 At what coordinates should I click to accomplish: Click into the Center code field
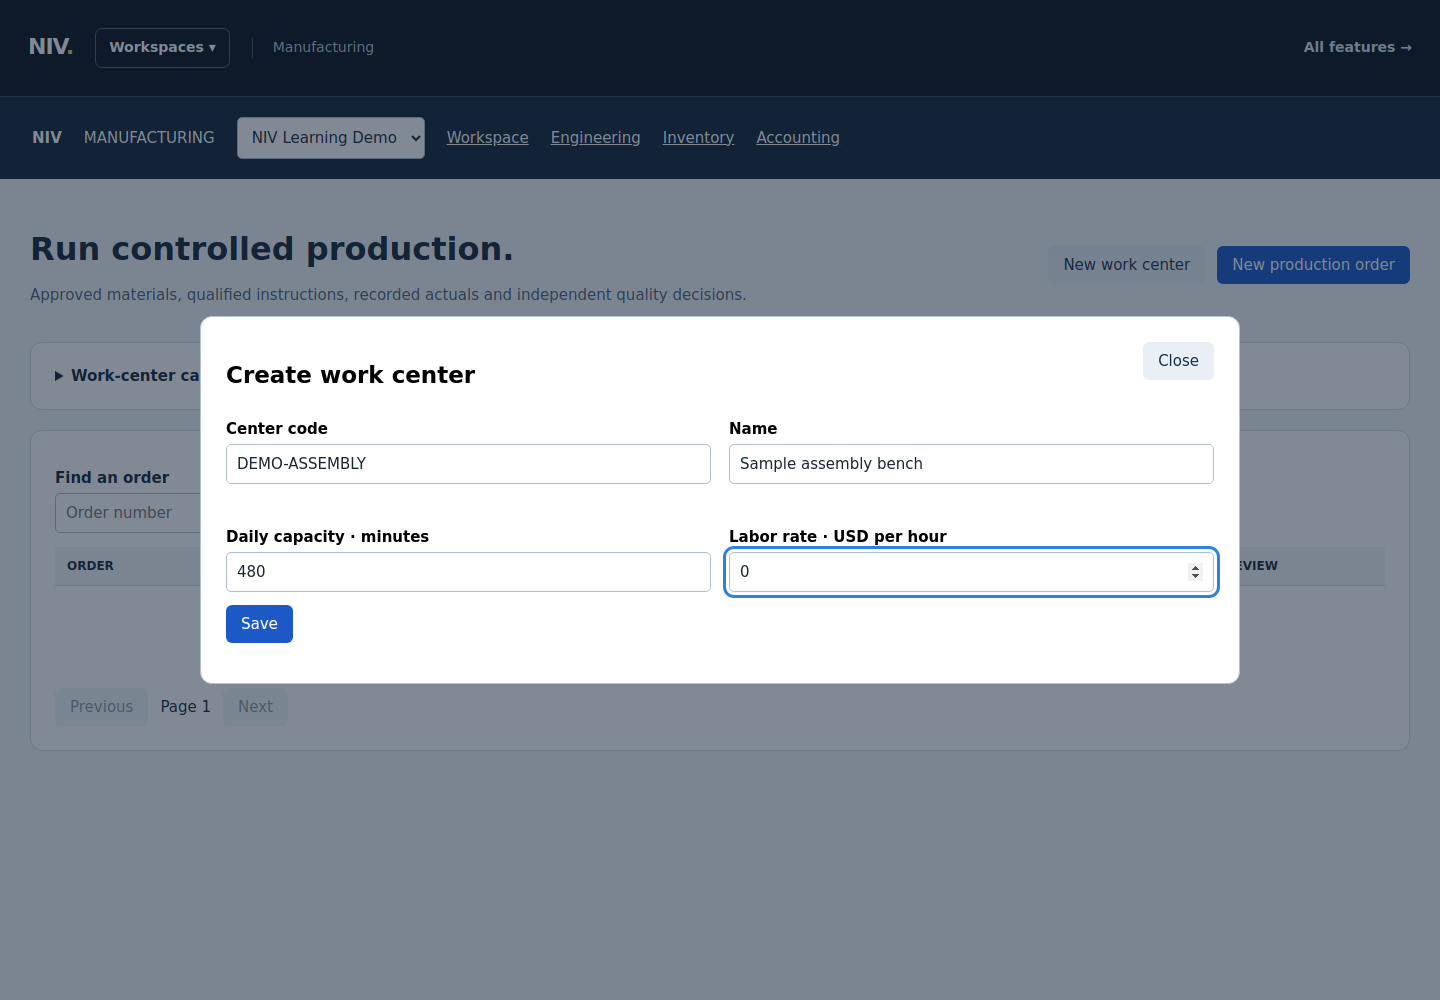[x=468, y=464]
